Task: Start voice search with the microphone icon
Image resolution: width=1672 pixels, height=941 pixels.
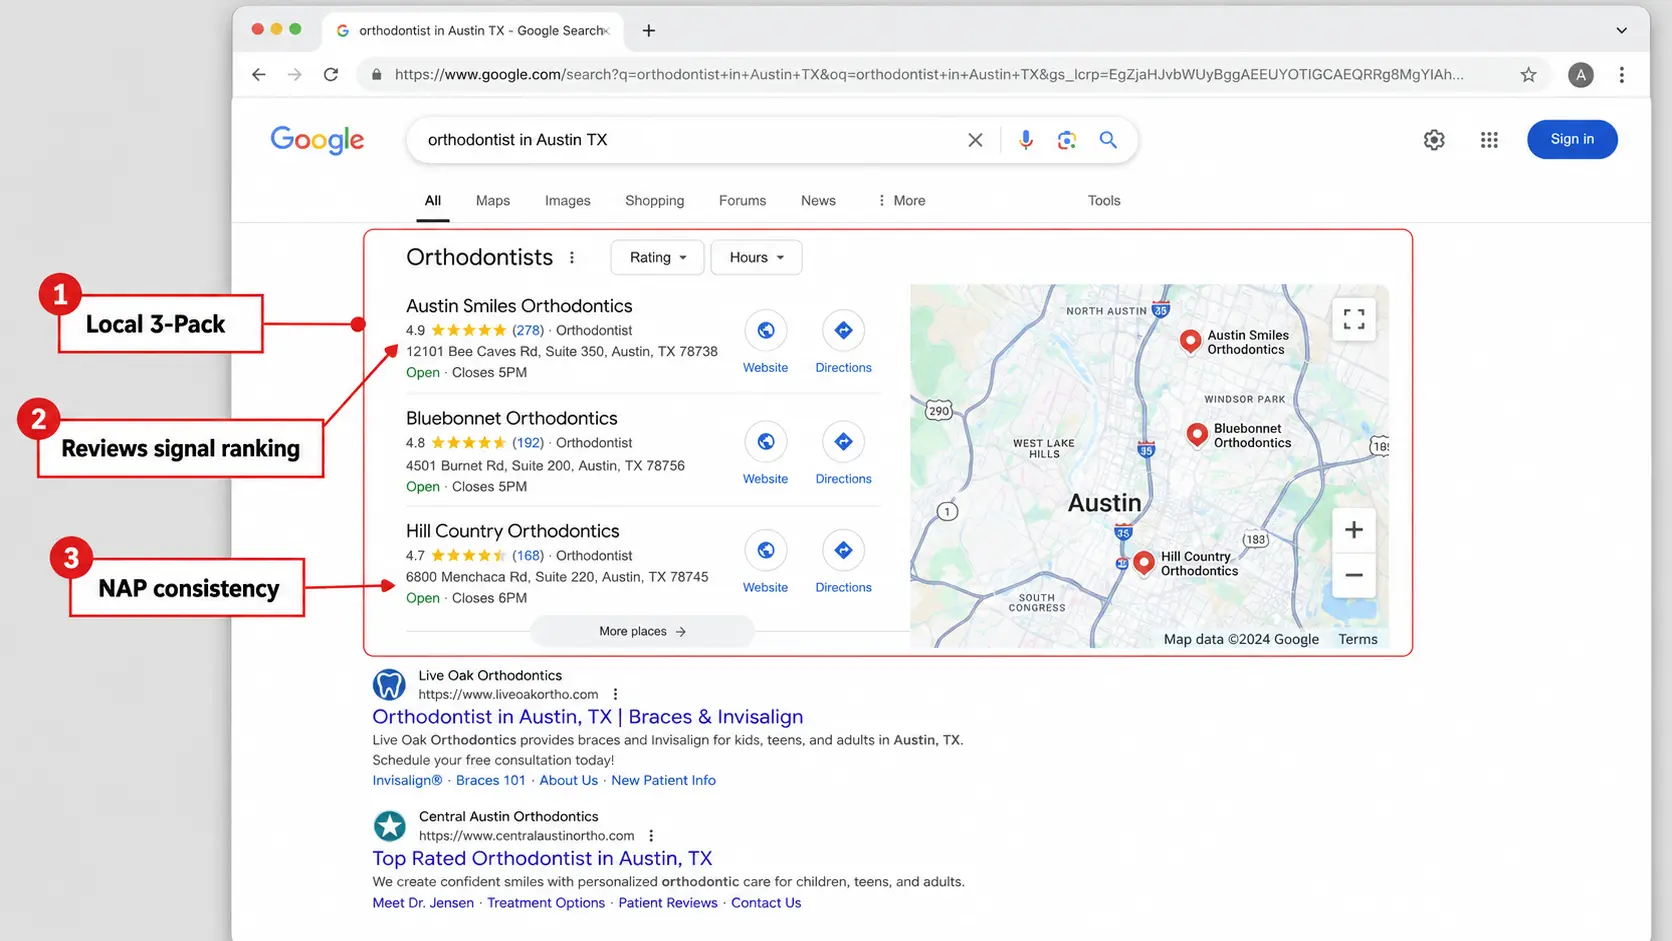Action: [1026, 140]
